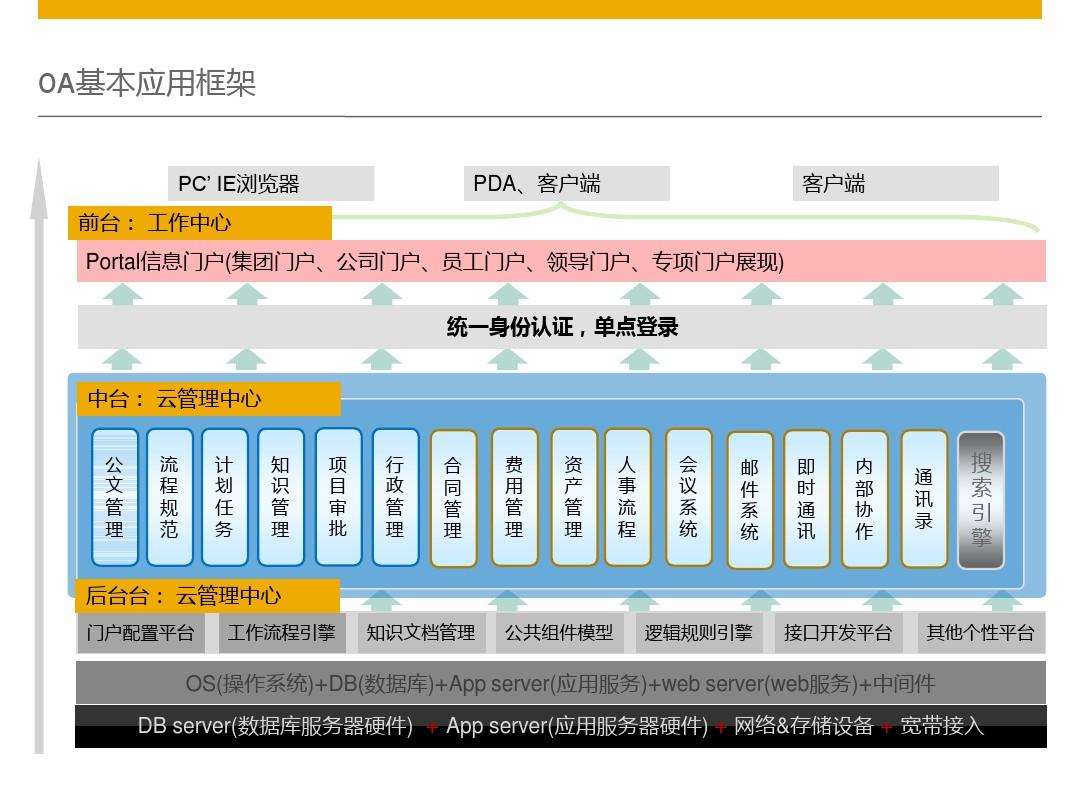Screen dimensions: 1080x810
Task: Click the 人事流程 module box
Action: (627, 497)
